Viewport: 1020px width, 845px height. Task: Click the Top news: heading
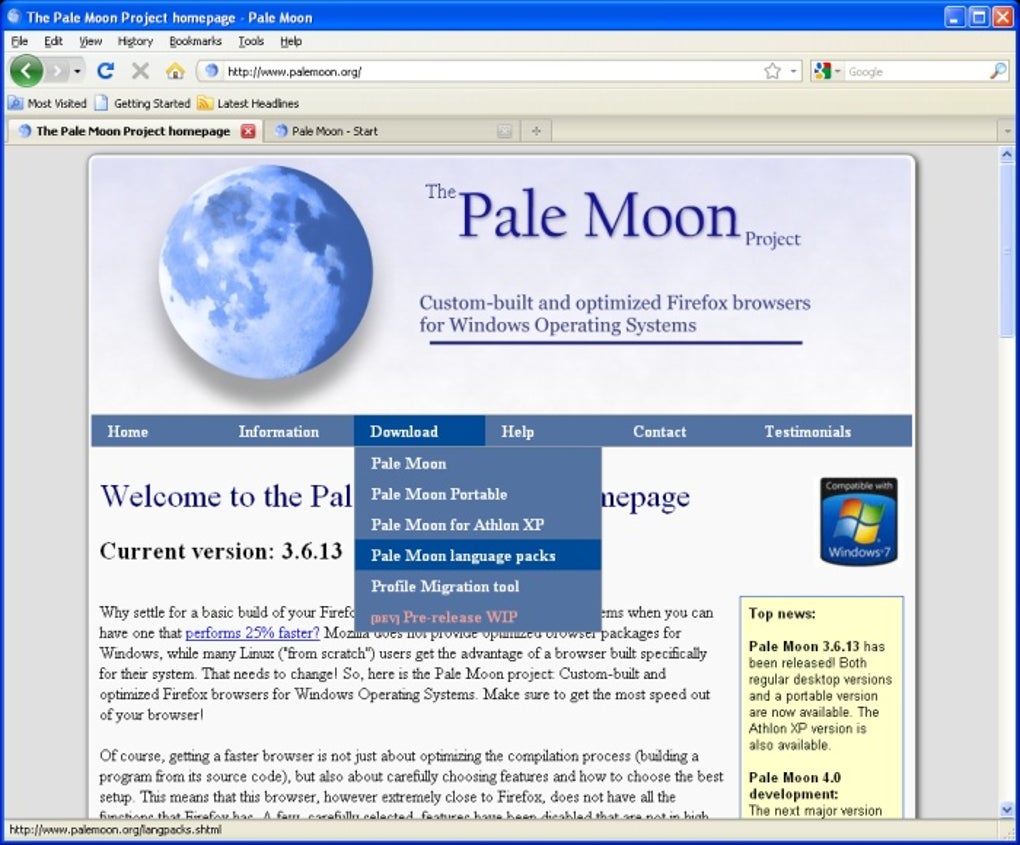coord(782,613)
